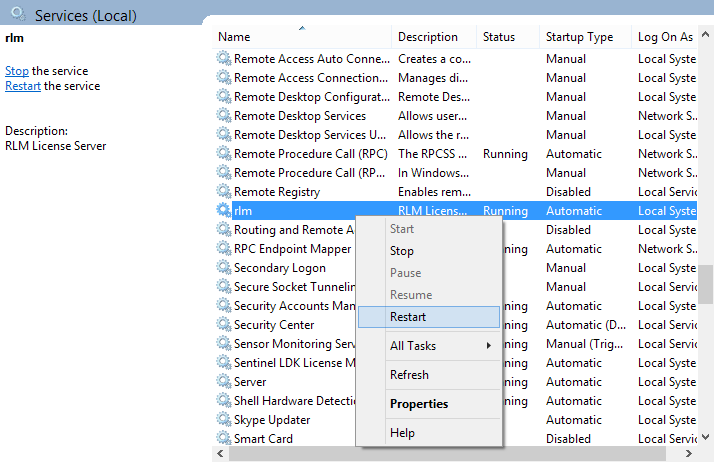
Task: Choose Restart from the context menu
Action: click(x=408, y=317)
